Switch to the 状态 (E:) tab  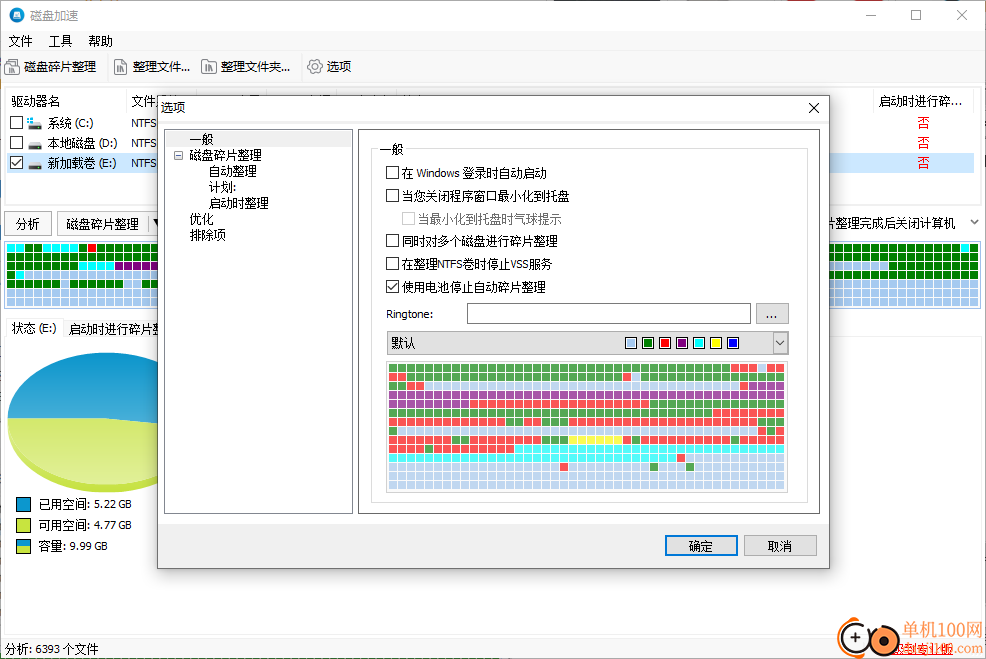point(34,328)
